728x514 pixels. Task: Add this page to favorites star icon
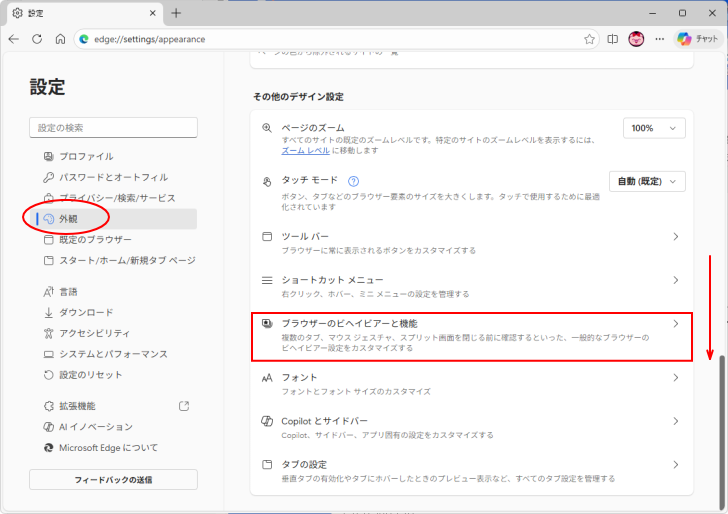coord(589,39)
